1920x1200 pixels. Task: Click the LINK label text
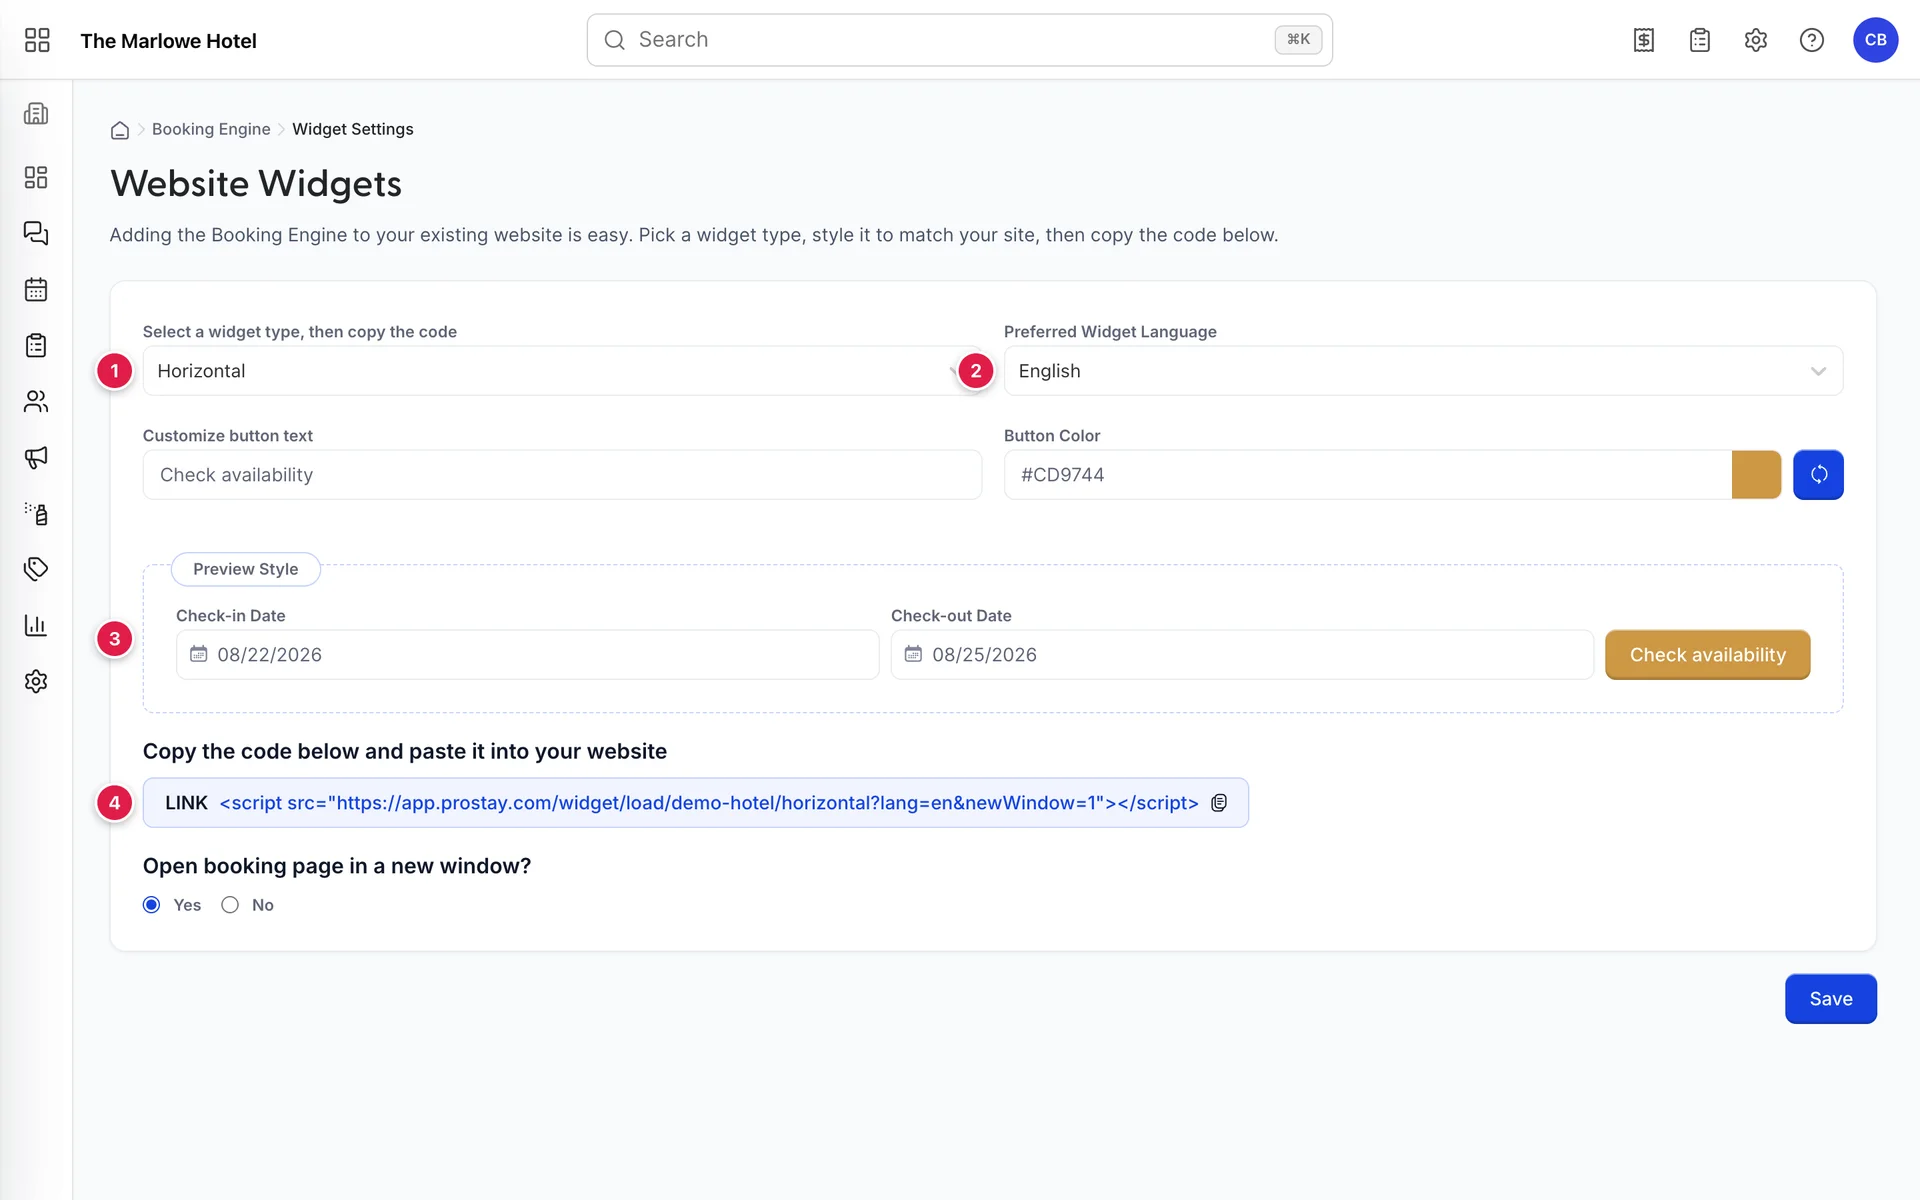(x=186, y=803)
